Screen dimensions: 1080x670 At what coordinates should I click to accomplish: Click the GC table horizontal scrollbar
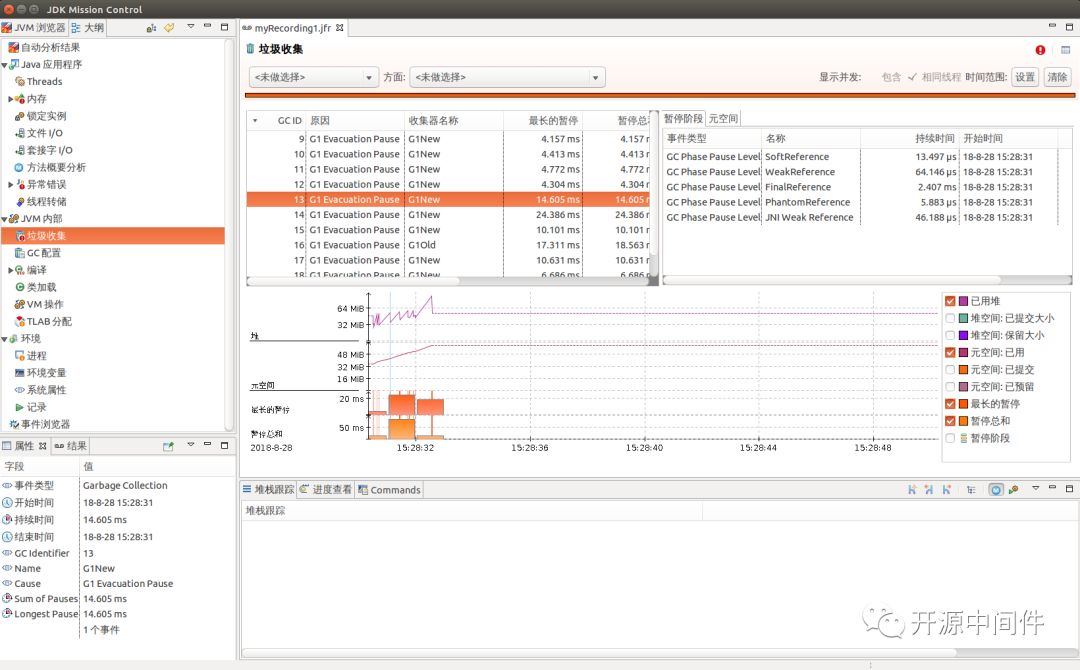(x=353, y=281)
